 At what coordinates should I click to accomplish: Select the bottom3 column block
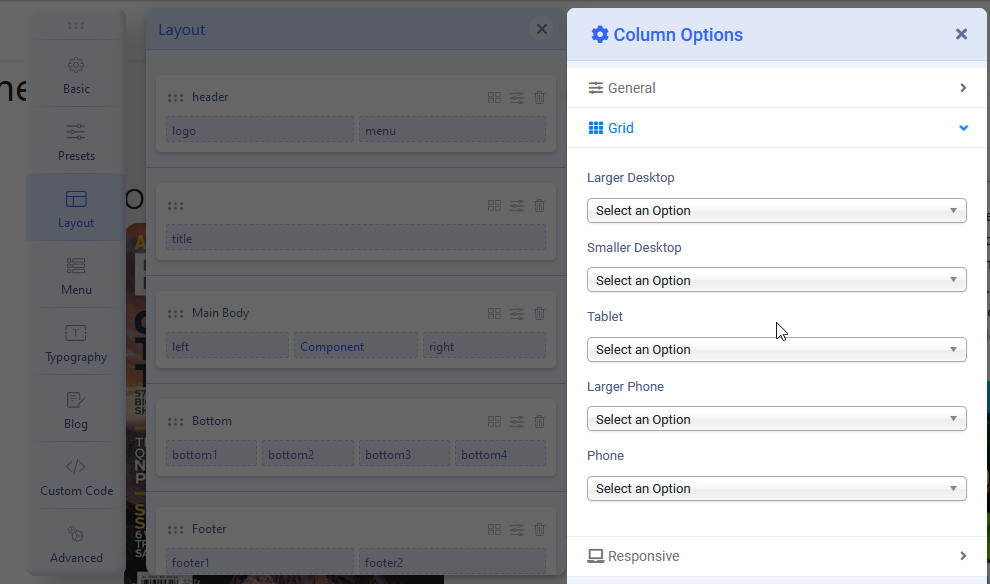coord(403,455)
